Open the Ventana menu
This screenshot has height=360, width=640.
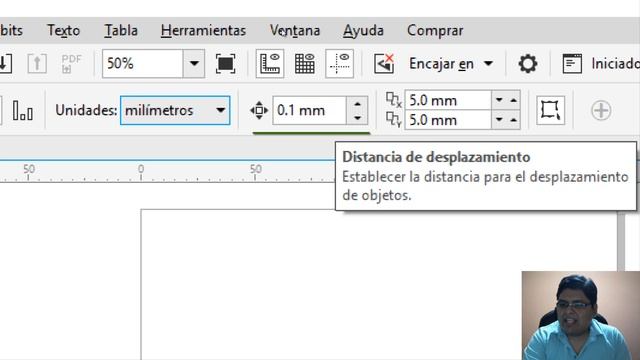coord(295,31)
